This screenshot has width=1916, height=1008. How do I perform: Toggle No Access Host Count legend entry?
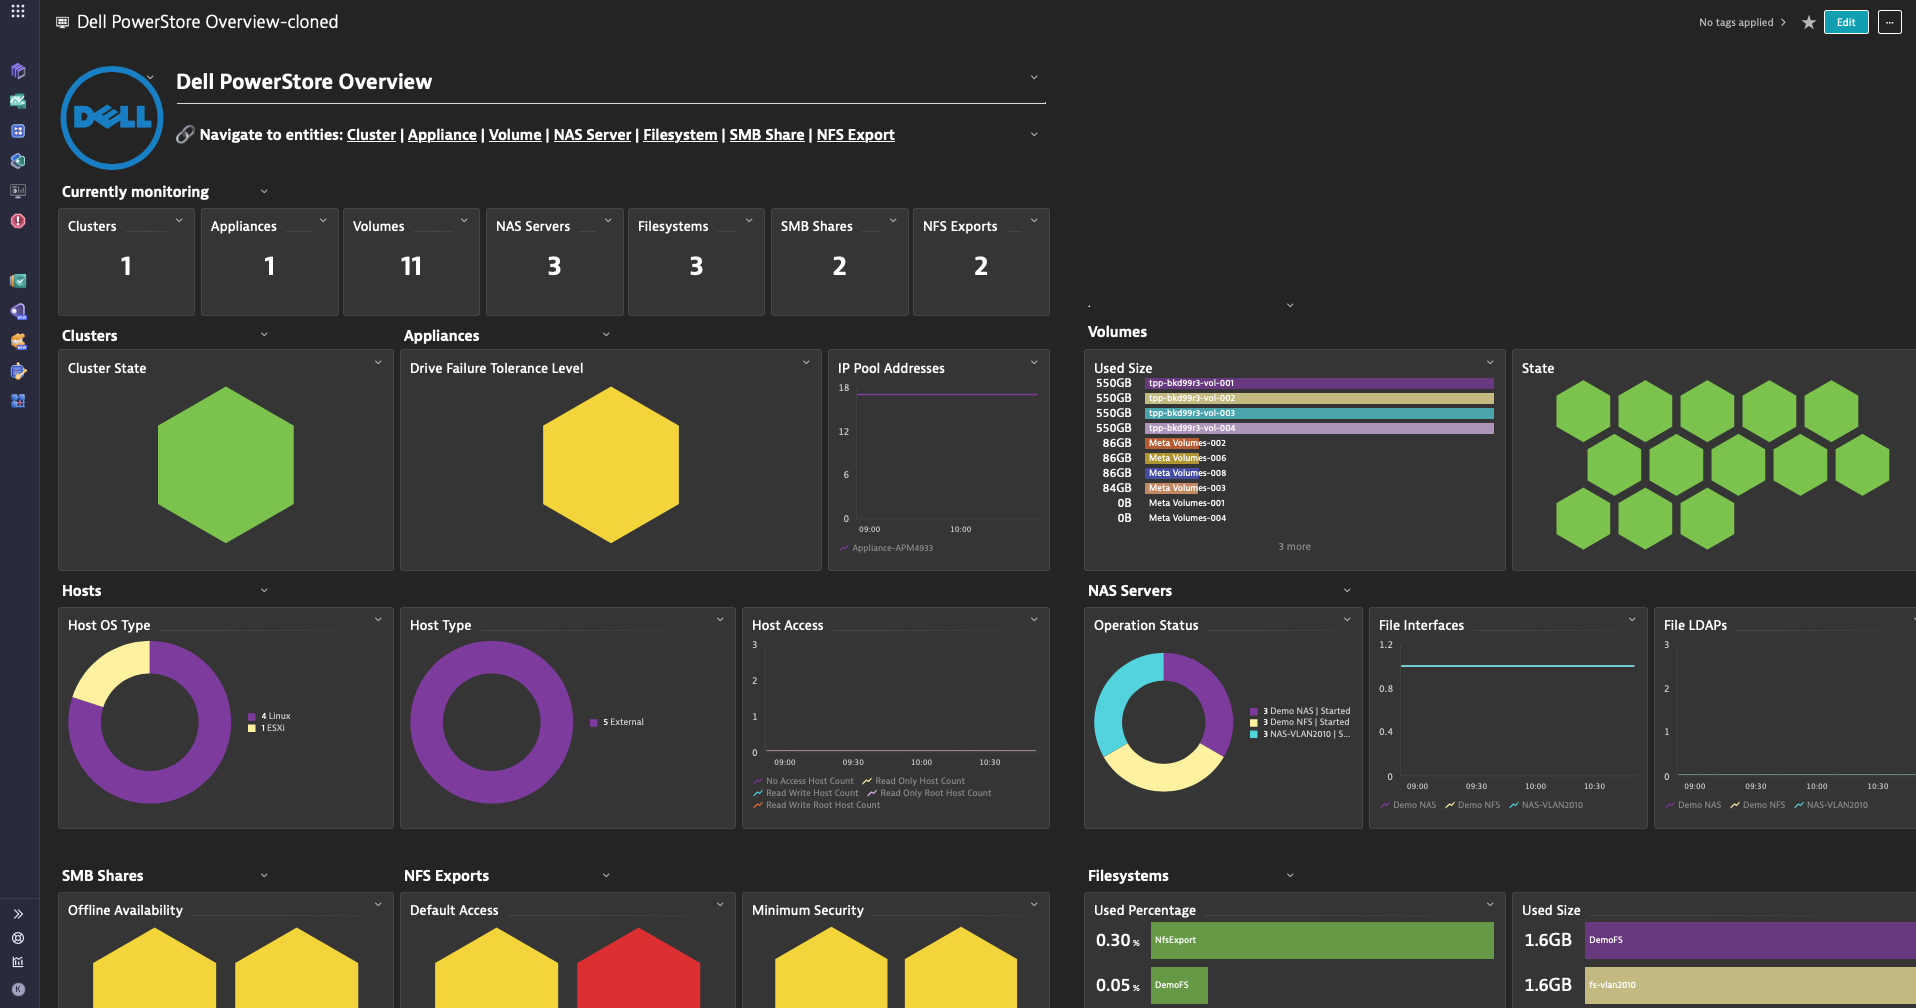(804, 781)
